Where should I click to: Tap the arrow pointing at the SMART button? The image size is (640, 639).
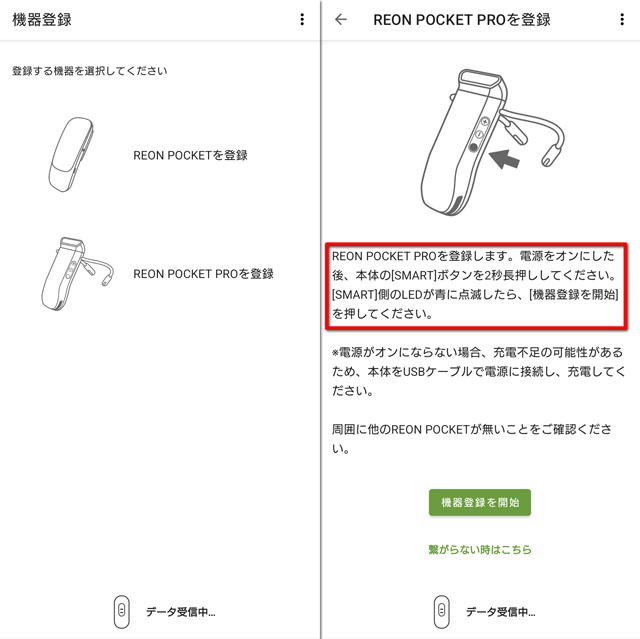pos(504,159)
